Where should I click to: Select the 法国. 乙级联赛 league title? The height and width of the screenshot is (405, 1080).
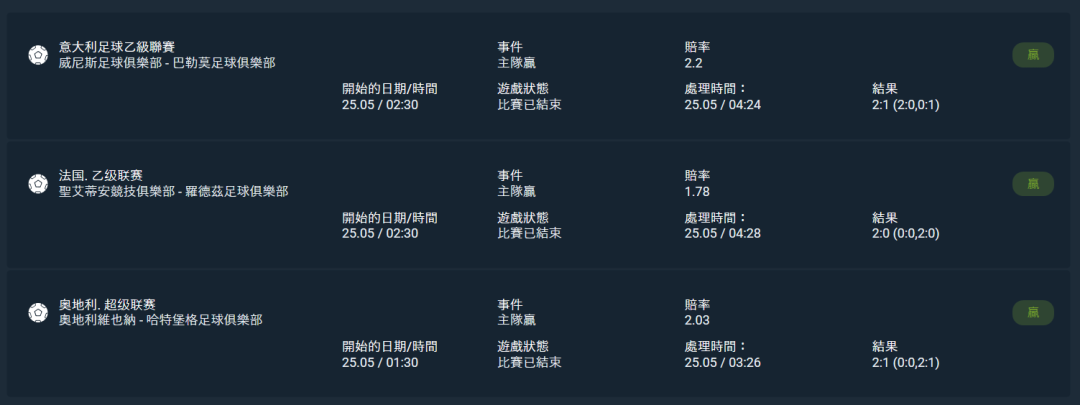tap(101, 176)
